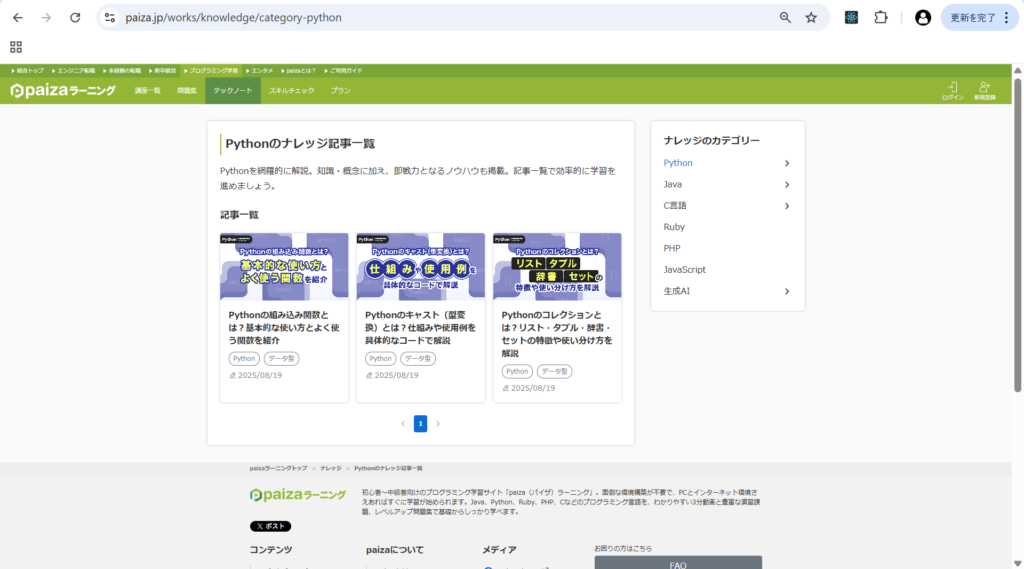Click the ログイン login icon

953,91
